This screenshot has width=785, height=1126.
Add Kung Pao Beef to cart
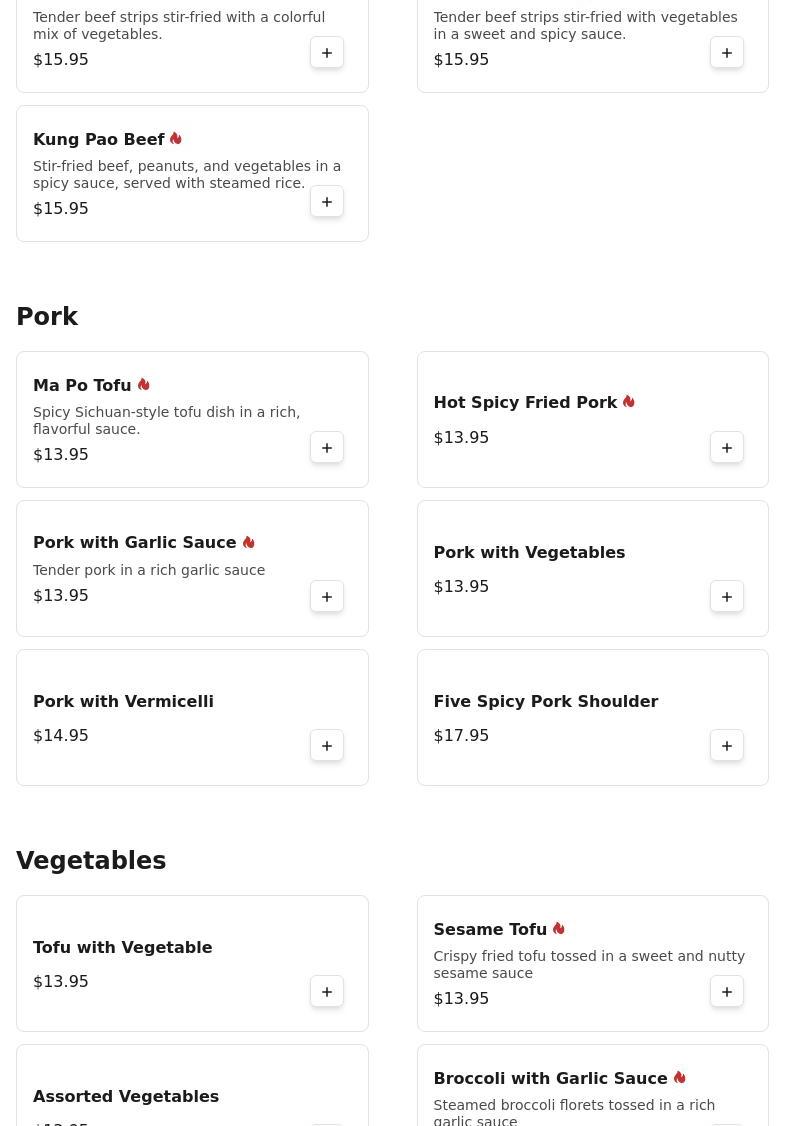coord(327,202)
